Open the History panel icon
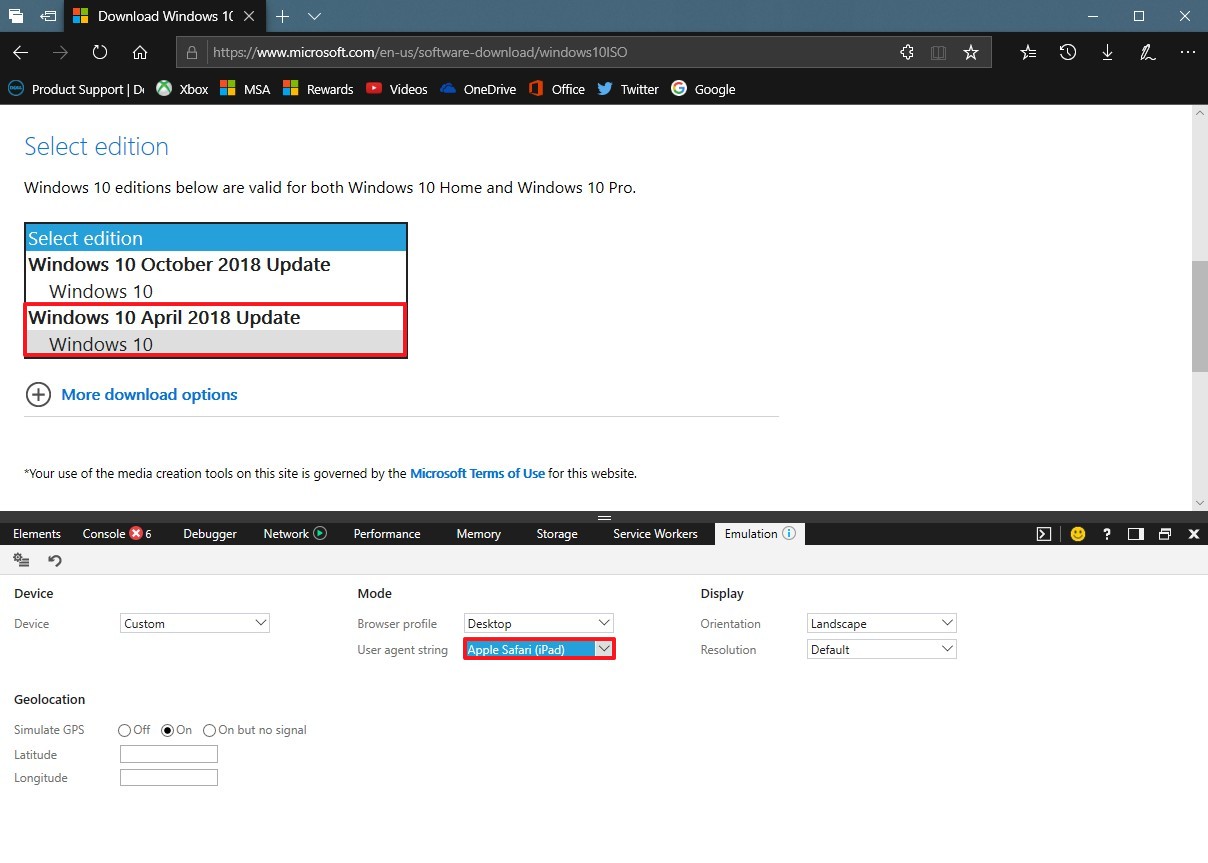The width and height of the screenshot is (1208, 863). [x=1068, y=52]
